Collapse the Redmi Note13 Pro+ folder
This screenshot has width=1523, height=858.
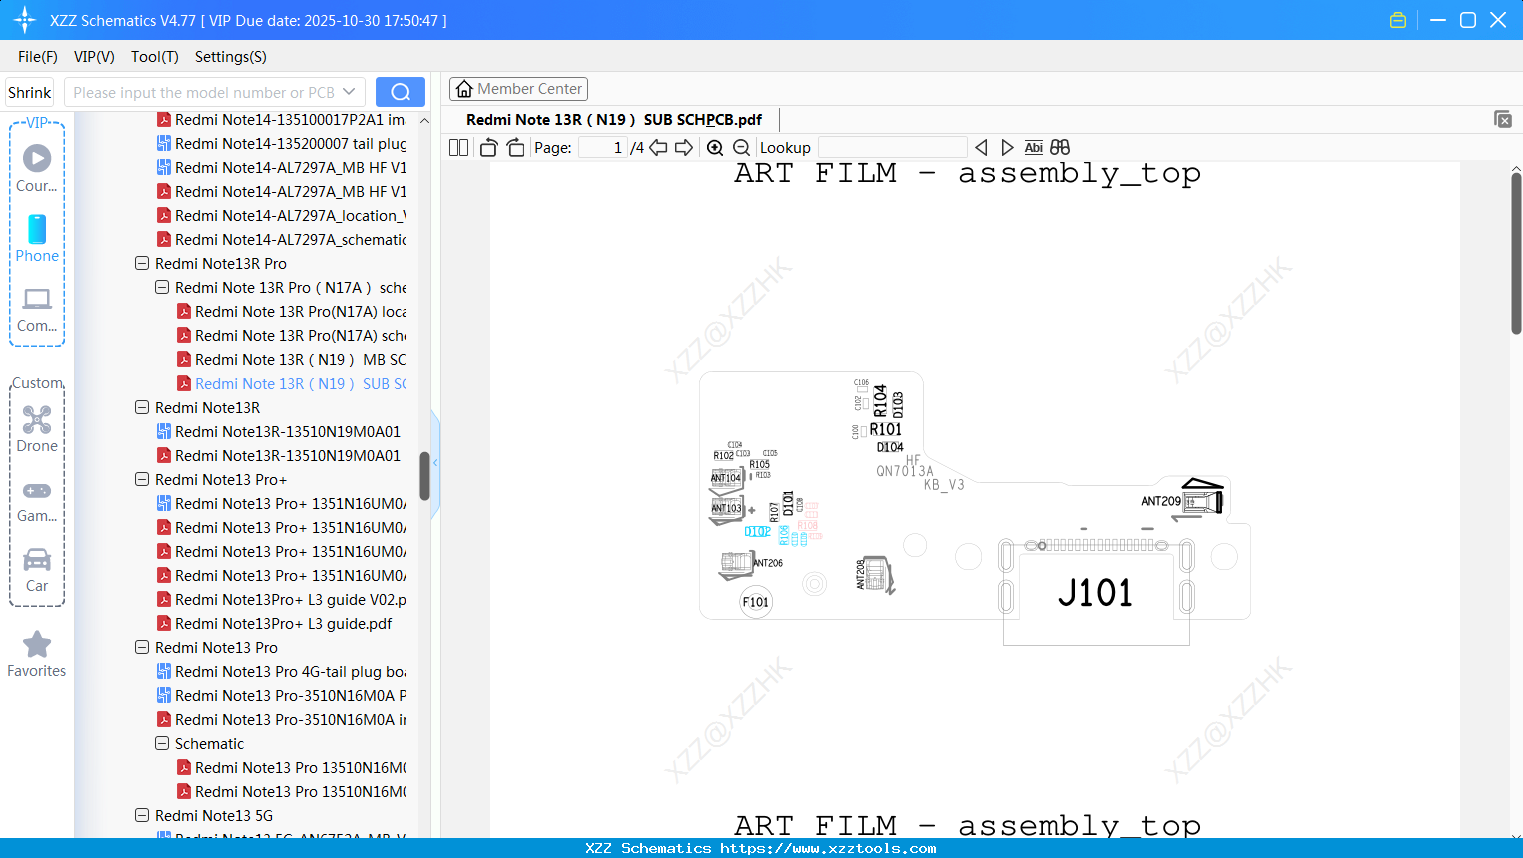pyautogui.click(x=142, y=480)
